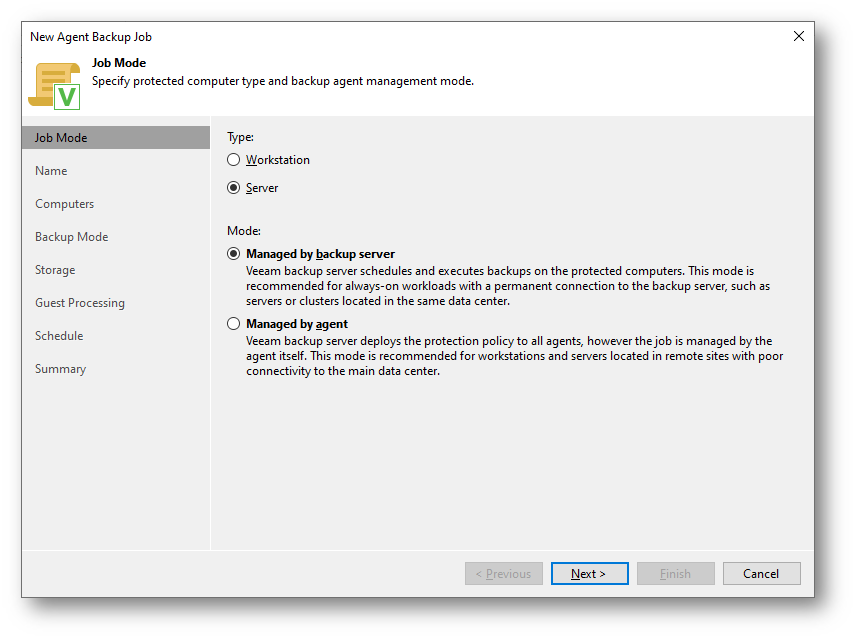Select the Workstation type radio button
This screenshot has height=640, width=857.
[234, 160]
